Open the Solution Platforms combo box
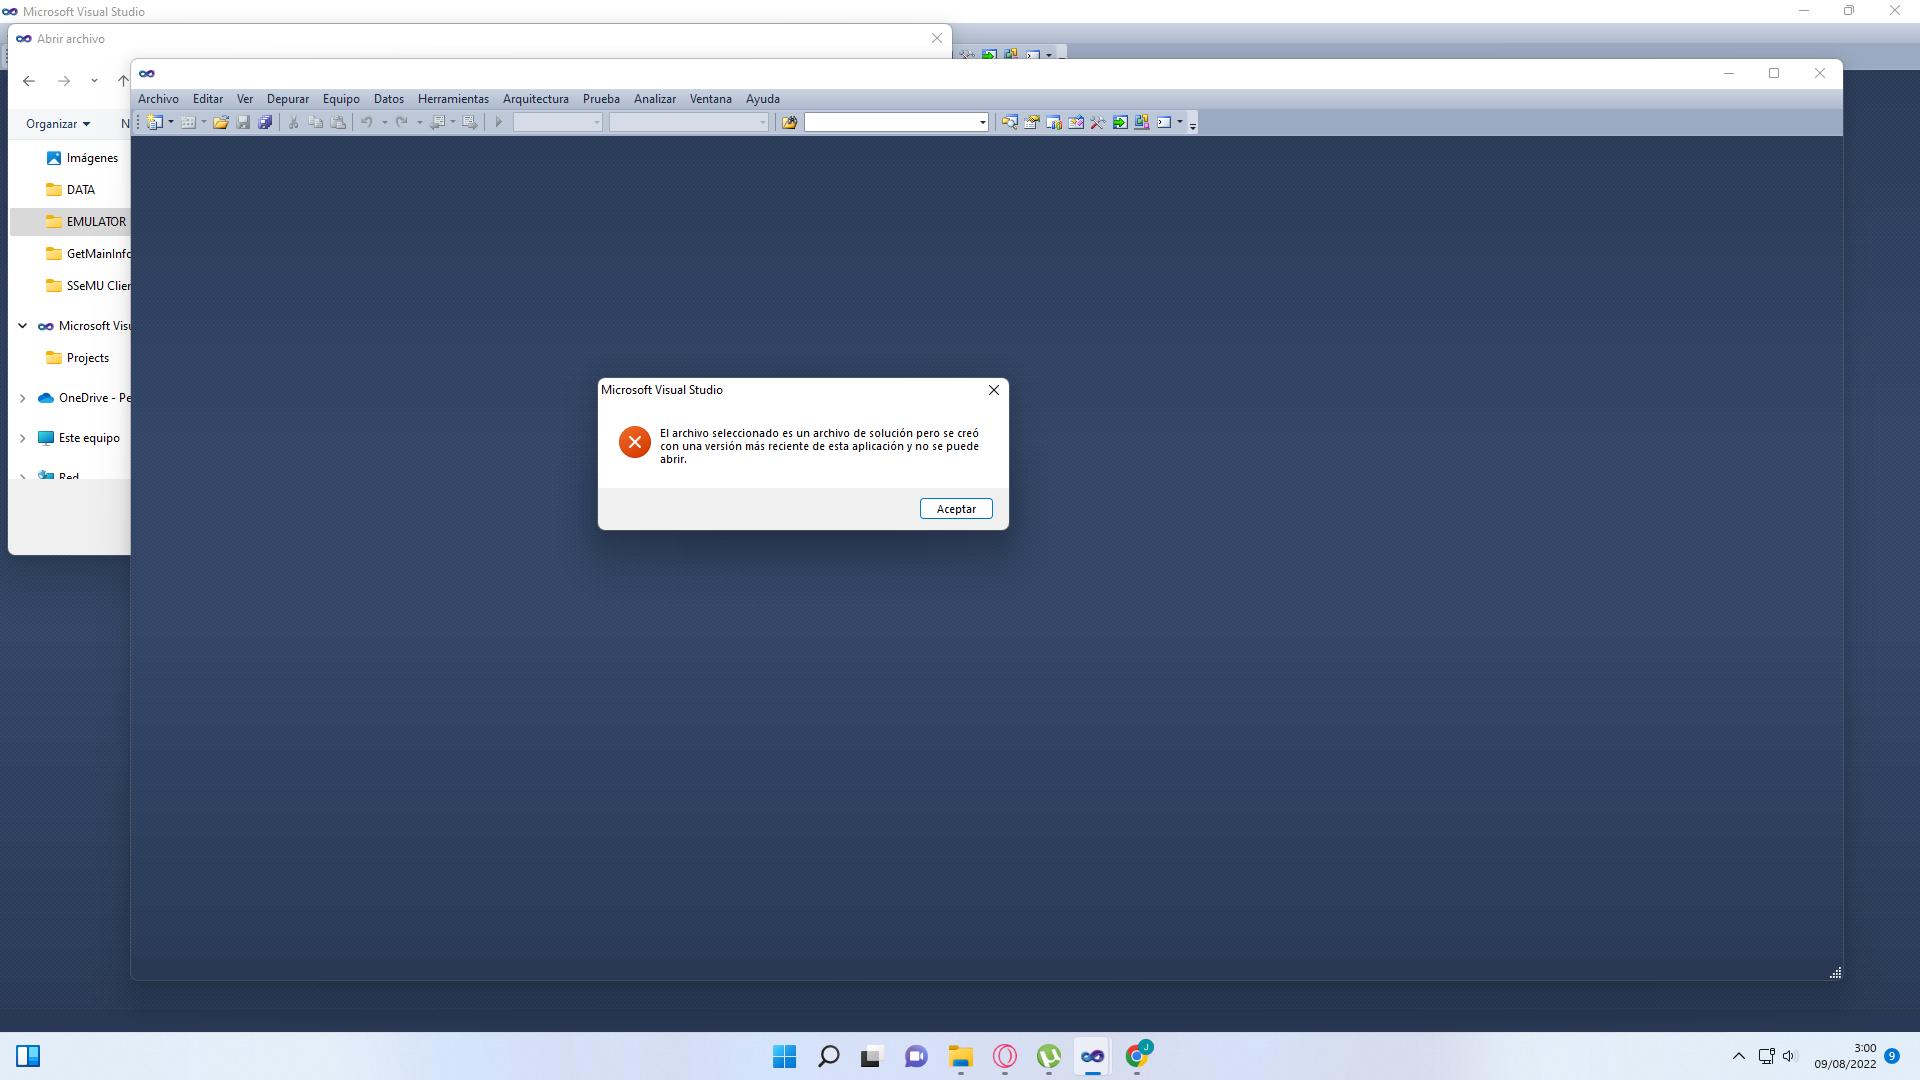The width and height of the screenshot is (1920, 1080). click(x=689, y=122)
